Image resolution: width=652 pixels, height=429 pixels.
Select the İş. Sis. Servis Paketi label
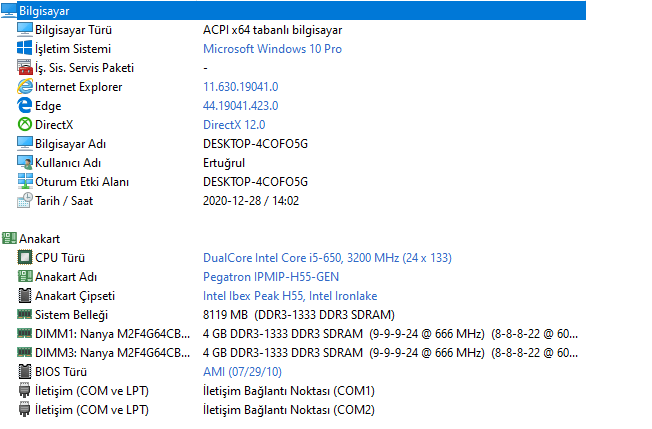84,68
